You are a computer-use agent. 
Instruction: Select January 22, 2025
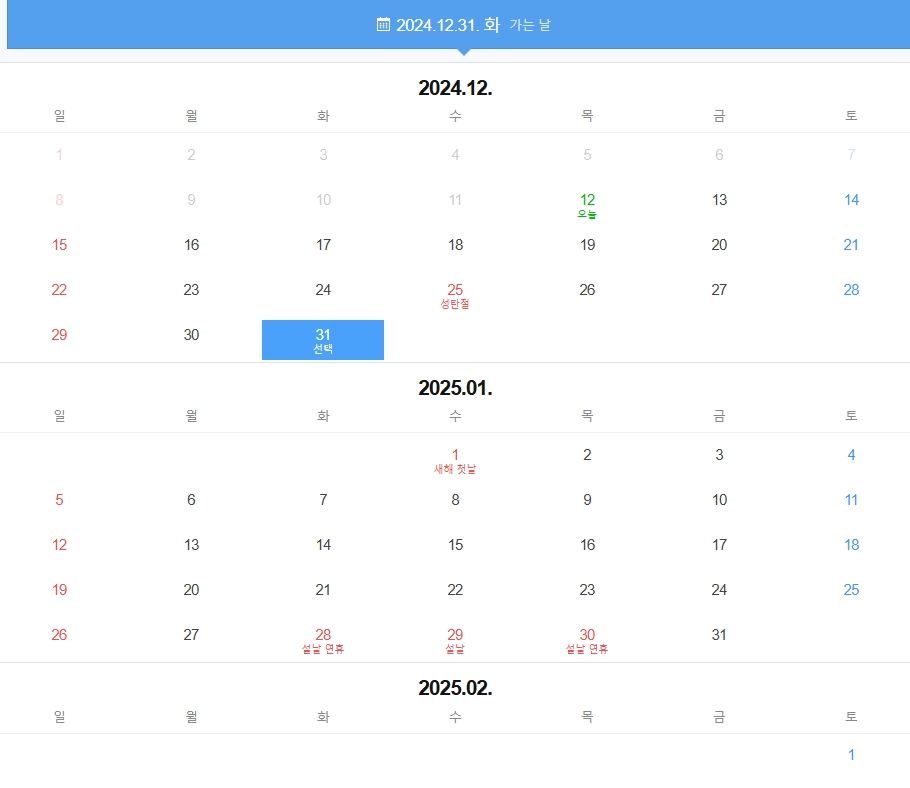(456, 590)
